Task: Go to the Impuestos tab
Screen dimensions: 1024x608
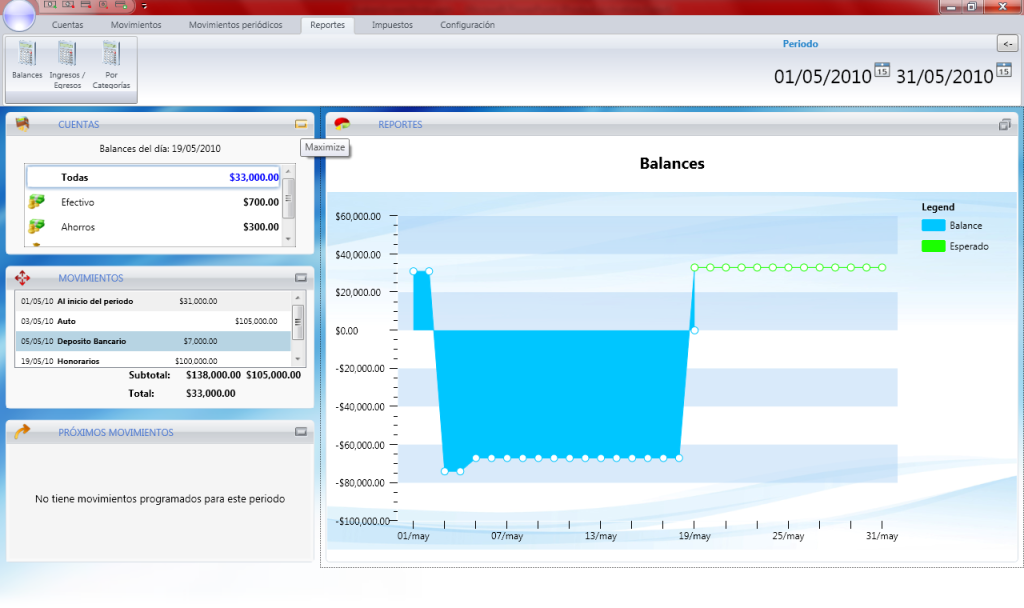Action: tap(392, 25)
